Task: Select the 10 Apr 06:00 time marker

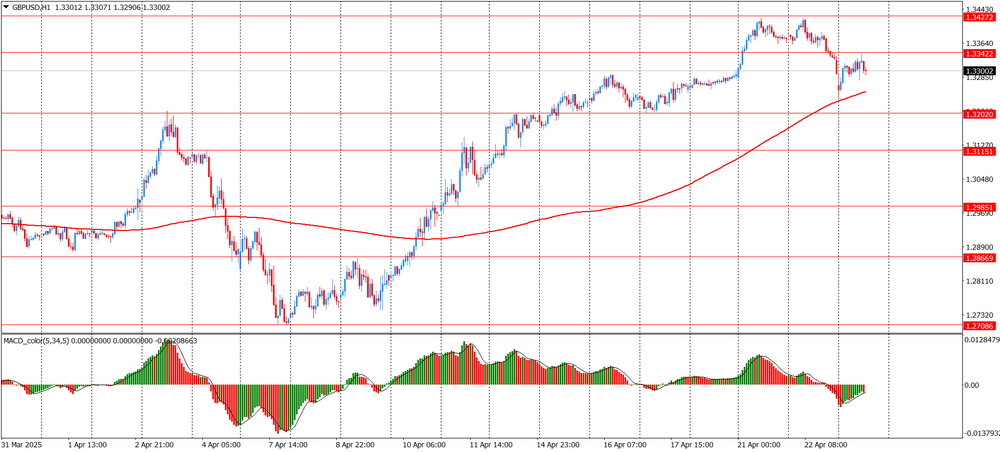Action: 422,444
